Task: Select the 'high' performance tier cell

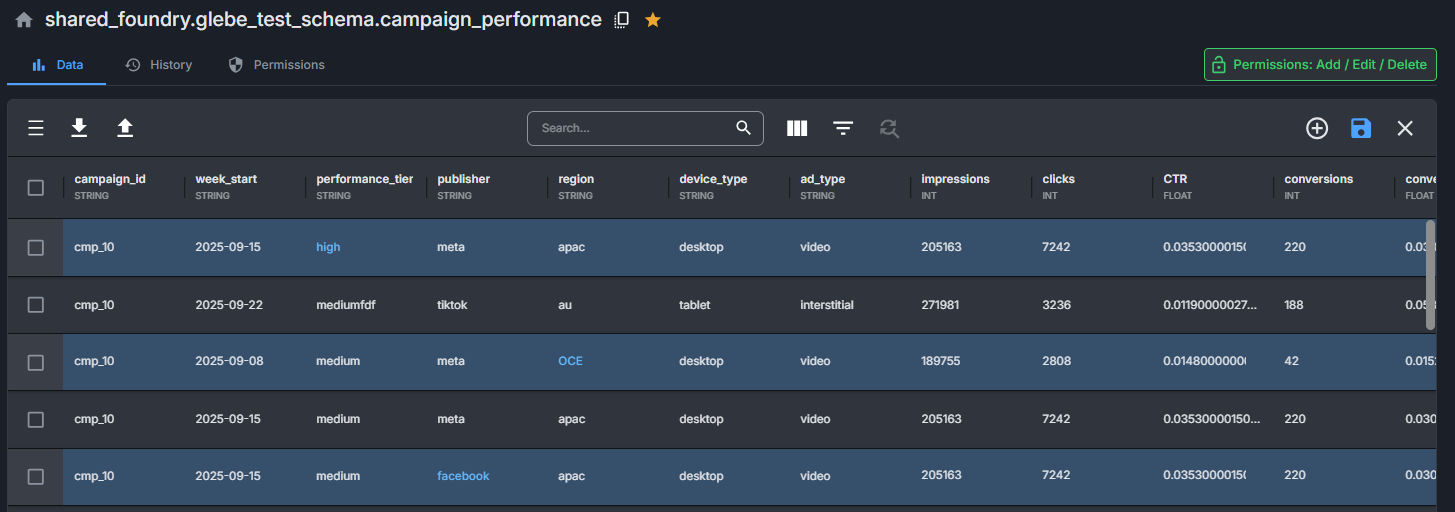Action: point(365,247)
